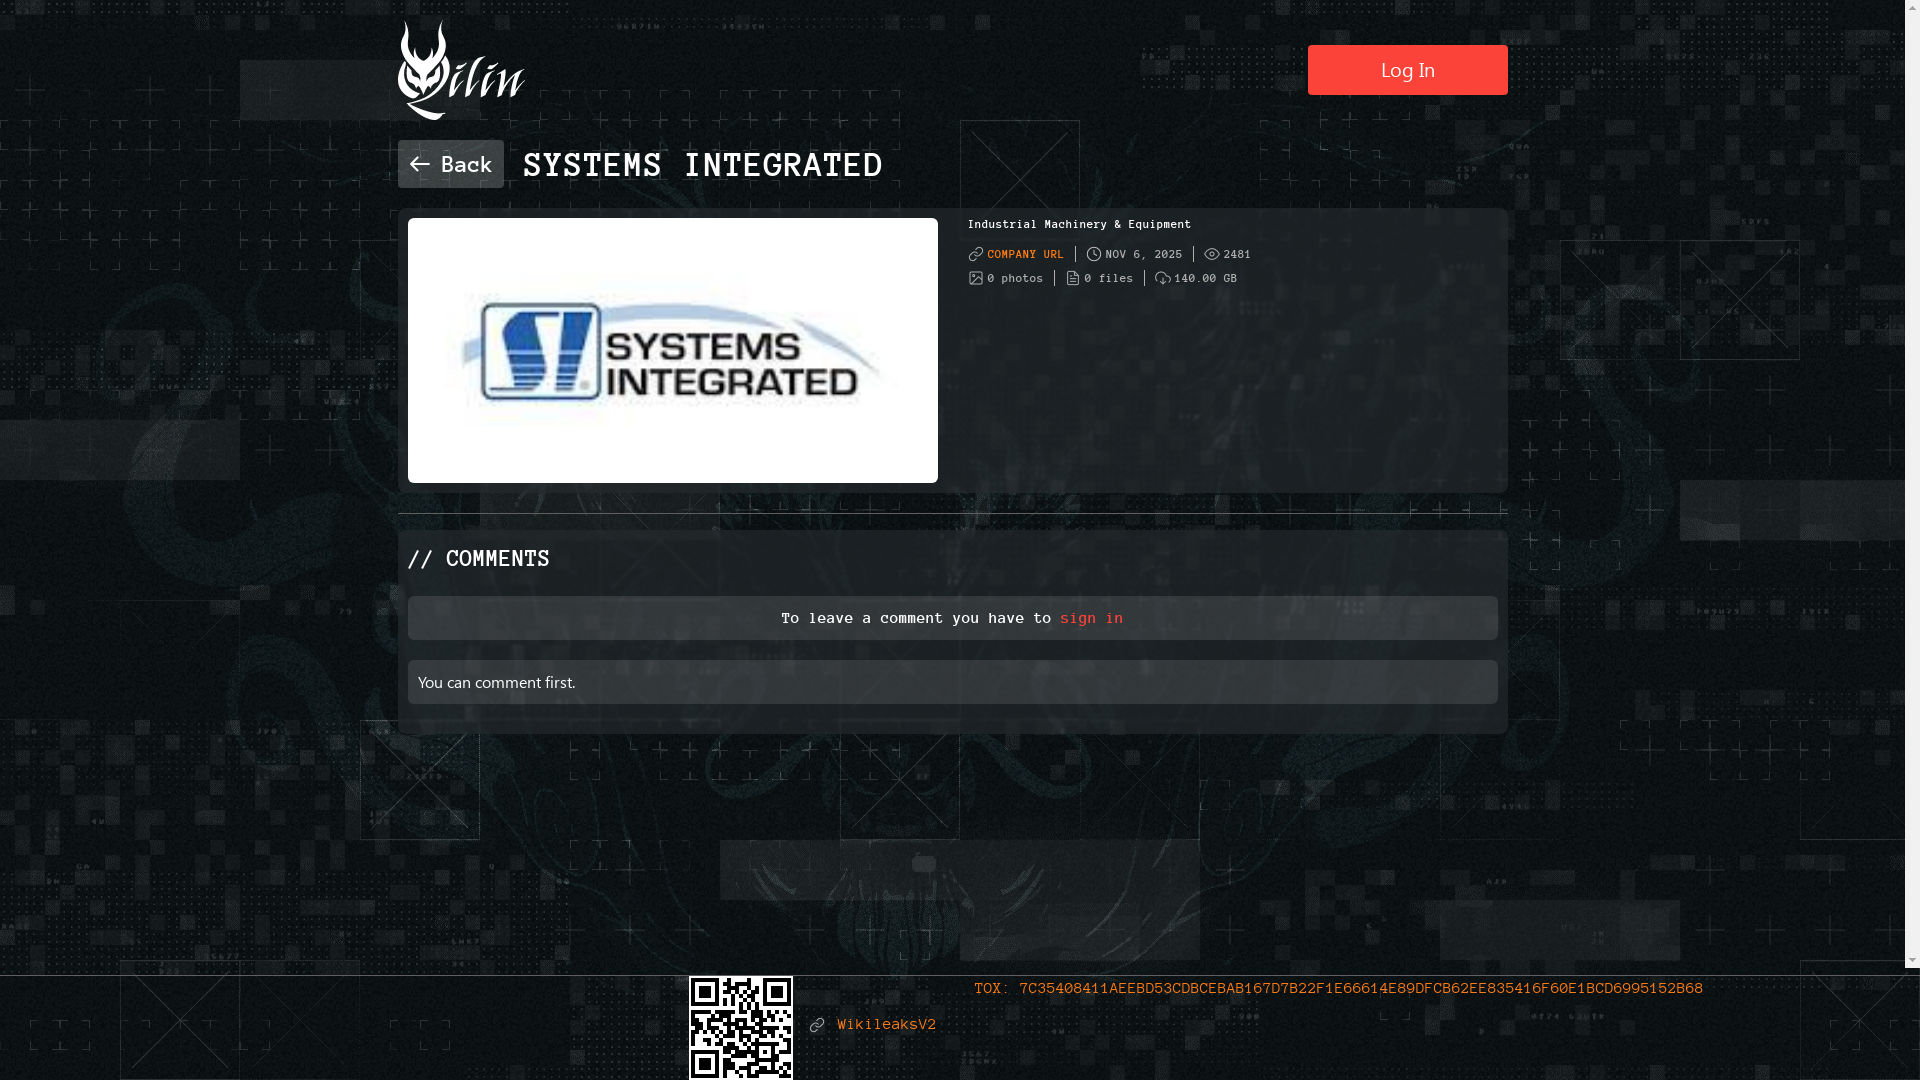Click the download size cloud icon

1162,278
